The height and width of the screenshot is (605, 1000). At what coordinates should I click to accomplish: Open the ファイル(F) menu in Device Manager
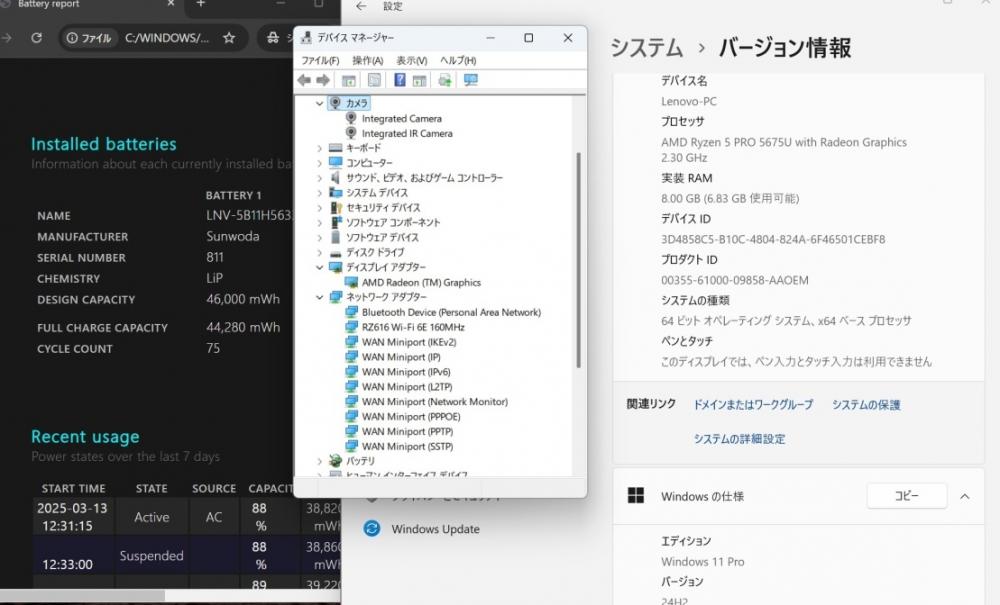pos(320,60)
